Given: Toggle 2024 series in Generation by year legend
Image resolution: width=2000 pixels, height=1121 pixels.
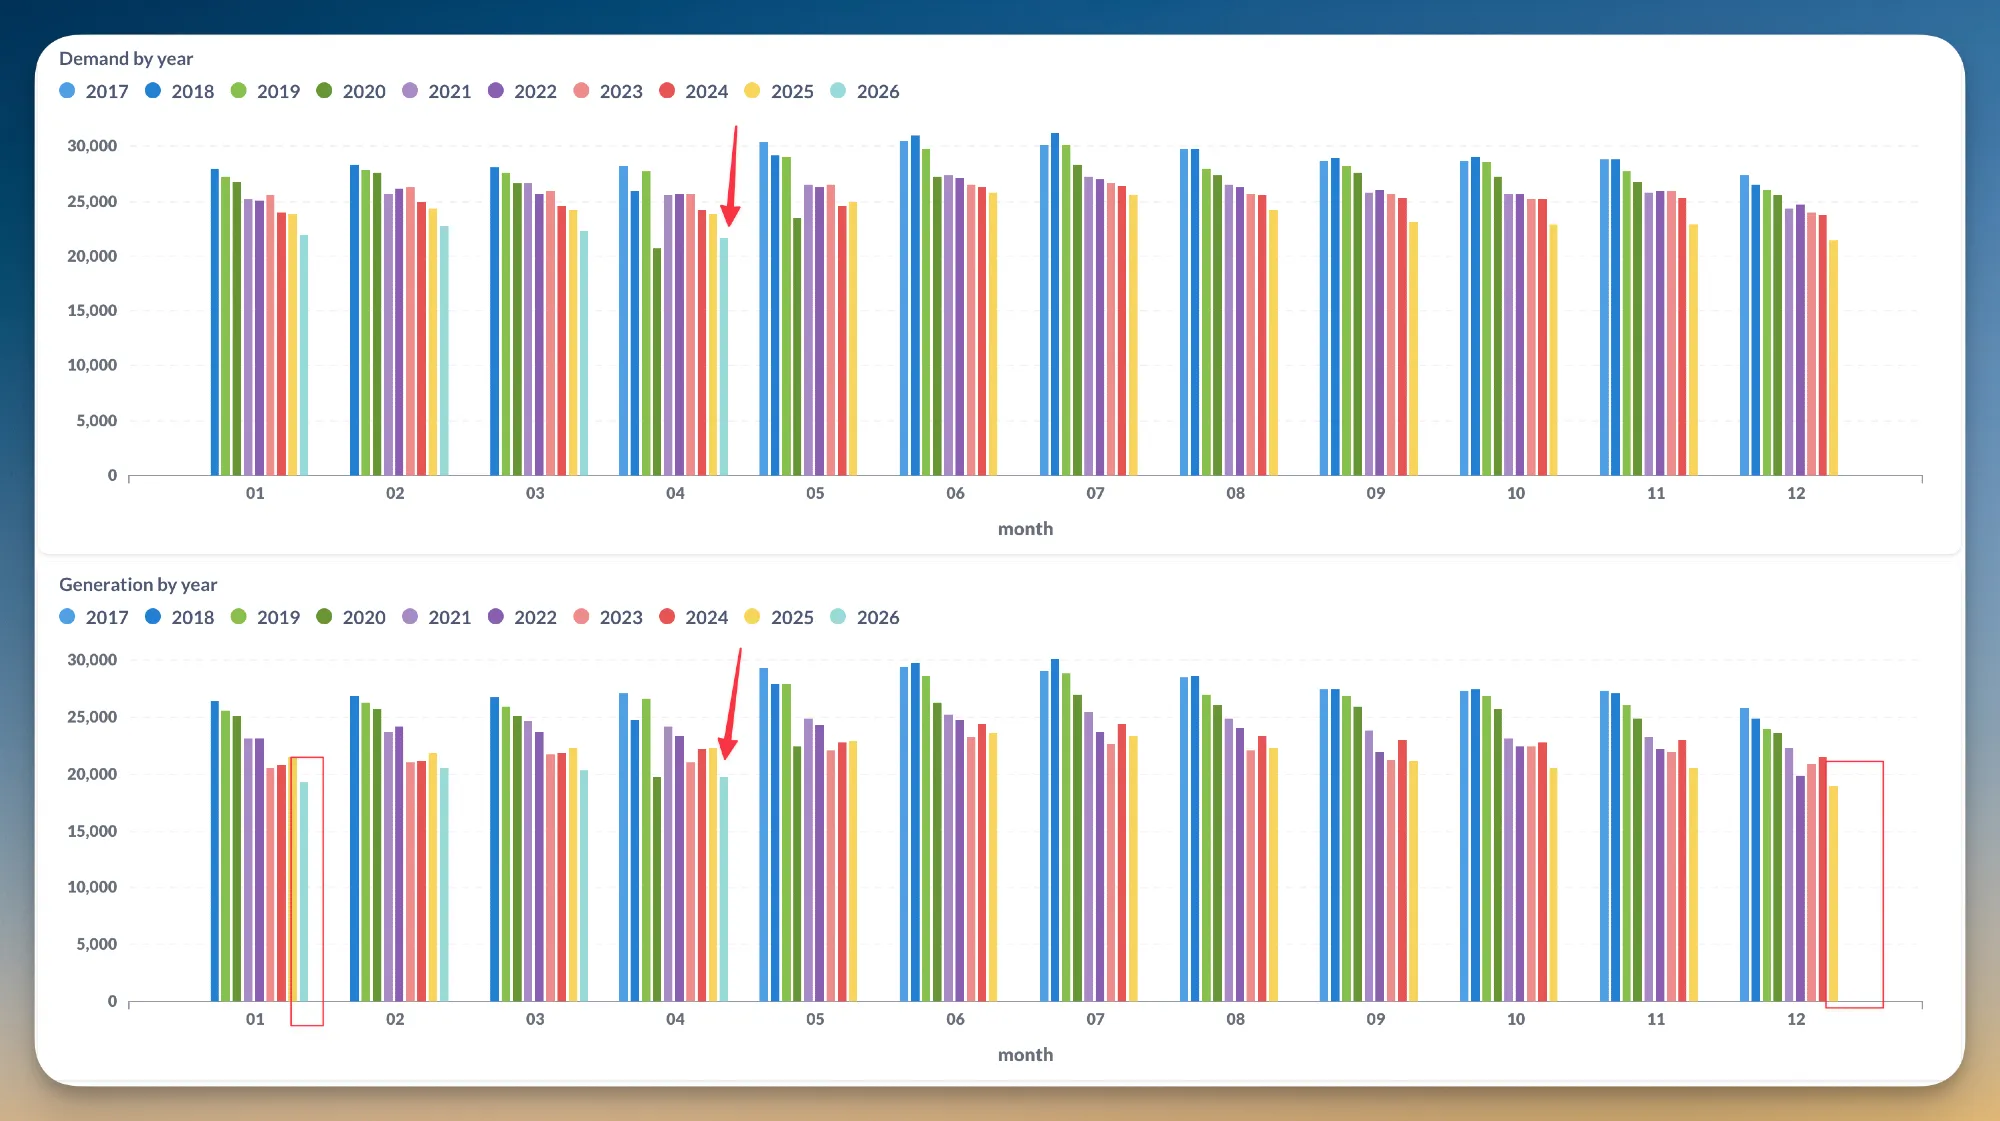Looking at the screenshot, I should coord(694,617).
